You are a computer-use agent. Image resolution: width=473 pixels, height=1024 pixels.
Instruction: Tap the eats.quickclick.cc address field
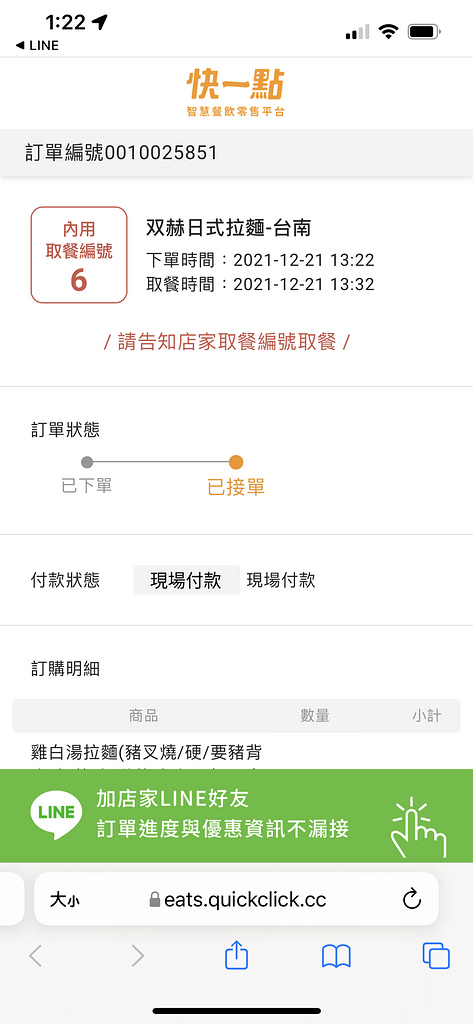[236, 899]
